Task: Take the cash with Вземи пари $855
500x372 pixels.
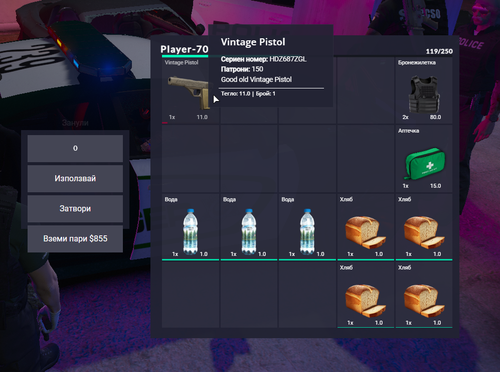Action: click(75, 239)
